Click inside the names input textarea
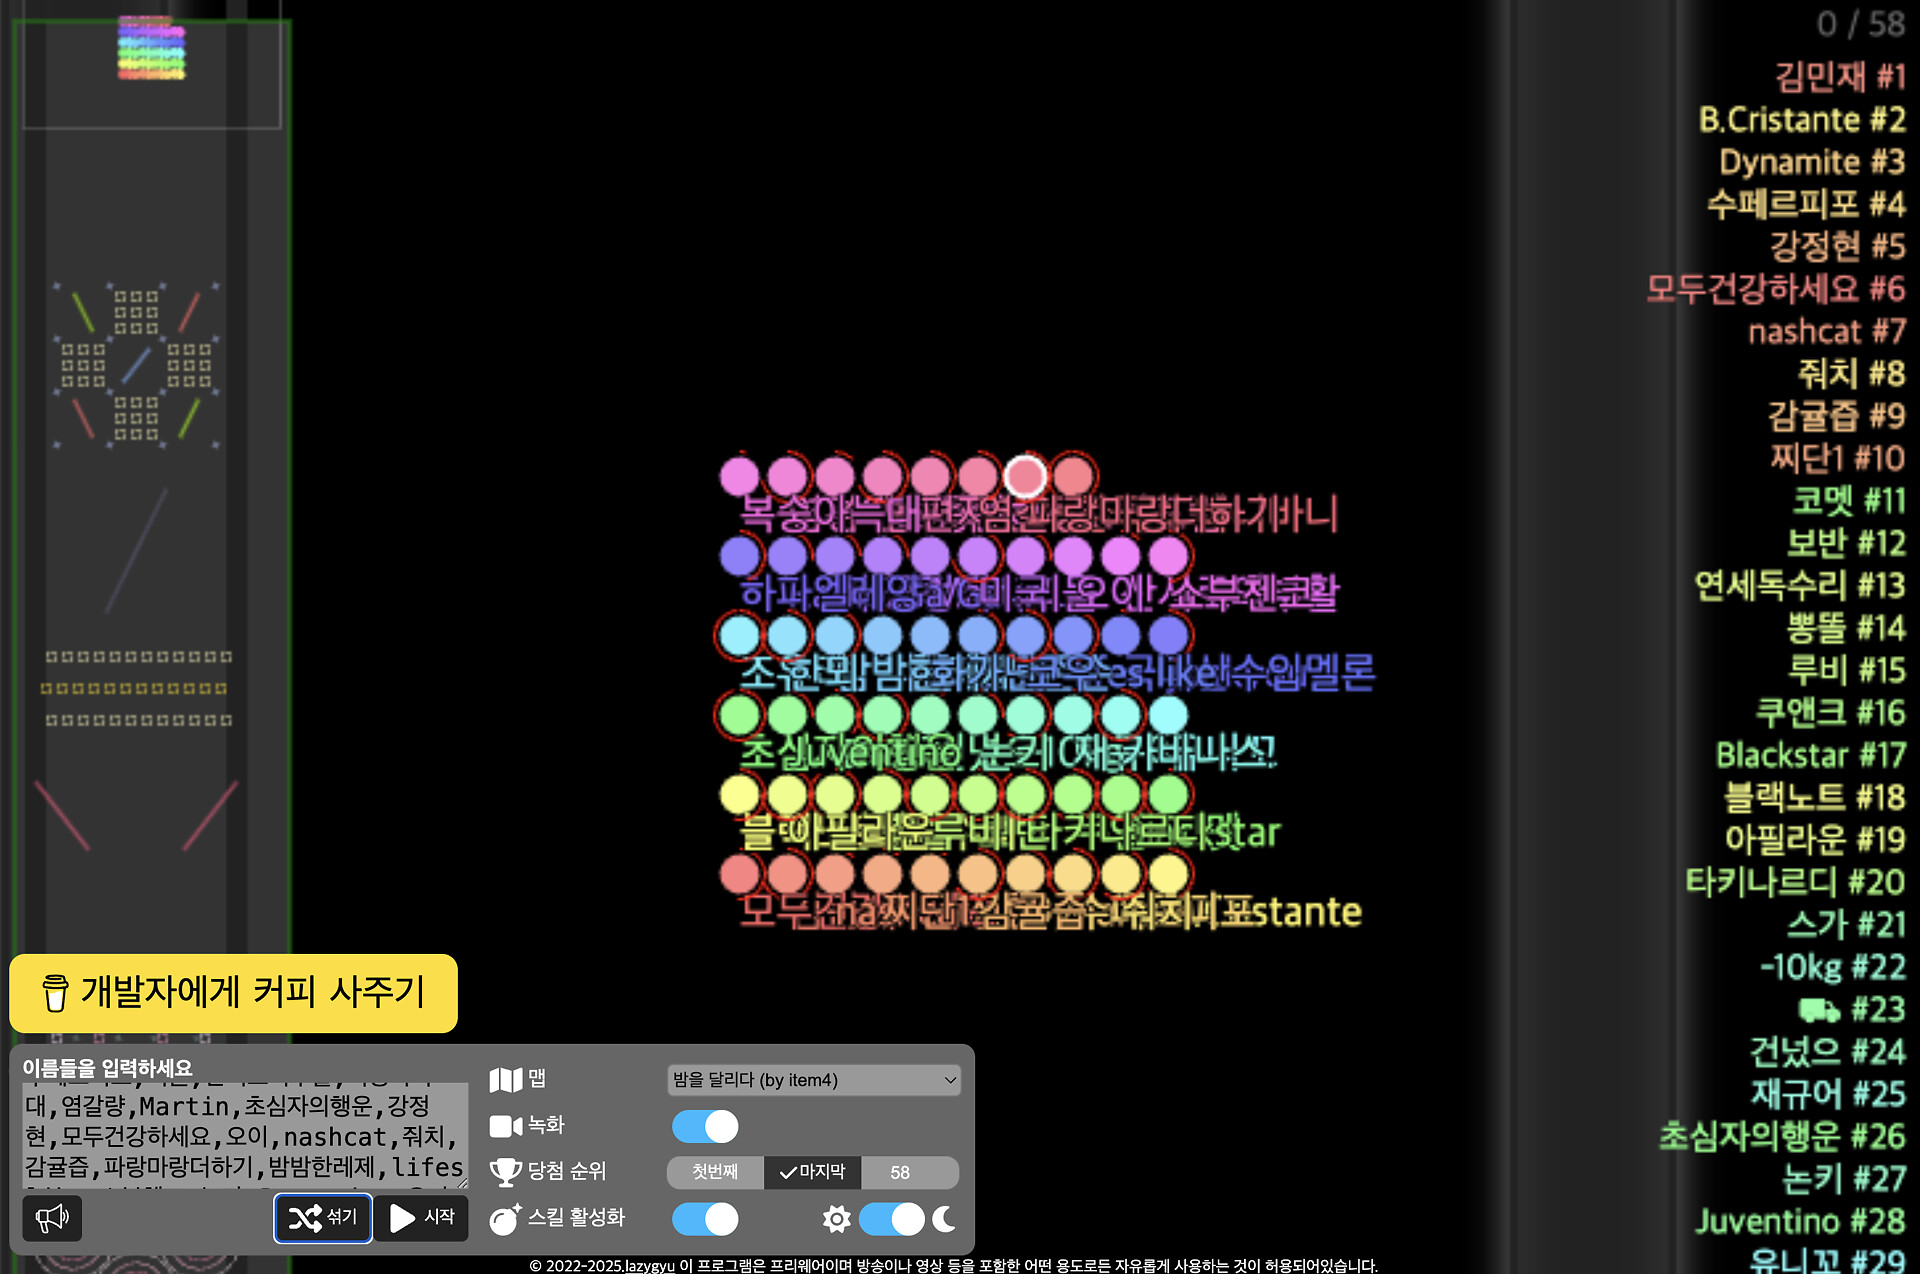Viewport: 1920px width, 1274px height. (245, 1135)
